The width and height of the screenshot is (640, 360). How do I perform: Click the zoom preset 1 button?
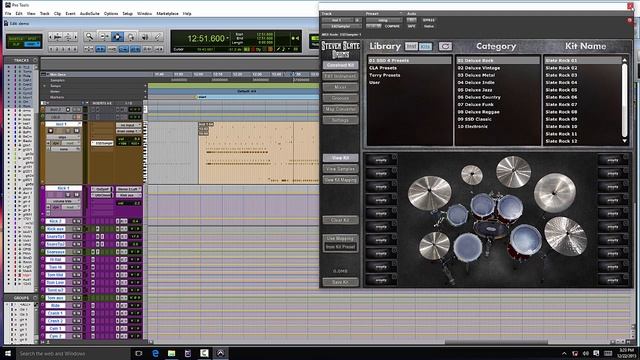tap(52, 49)
